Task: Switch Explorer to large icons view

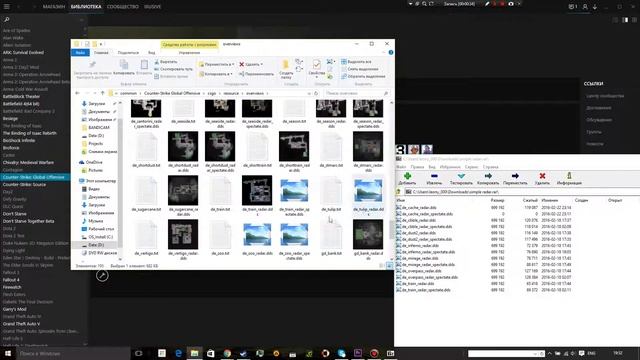Action: [x=389, y=266]
